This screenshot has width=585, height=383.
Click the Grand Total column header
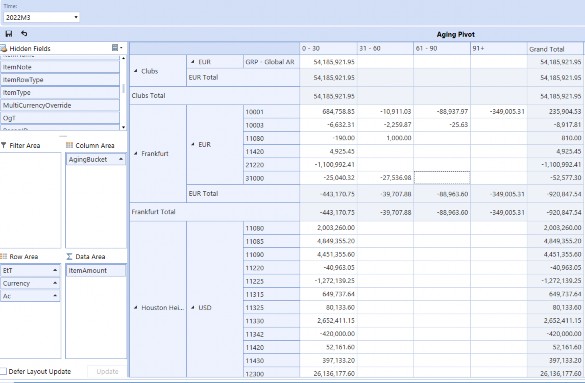(x=556, y=48)
